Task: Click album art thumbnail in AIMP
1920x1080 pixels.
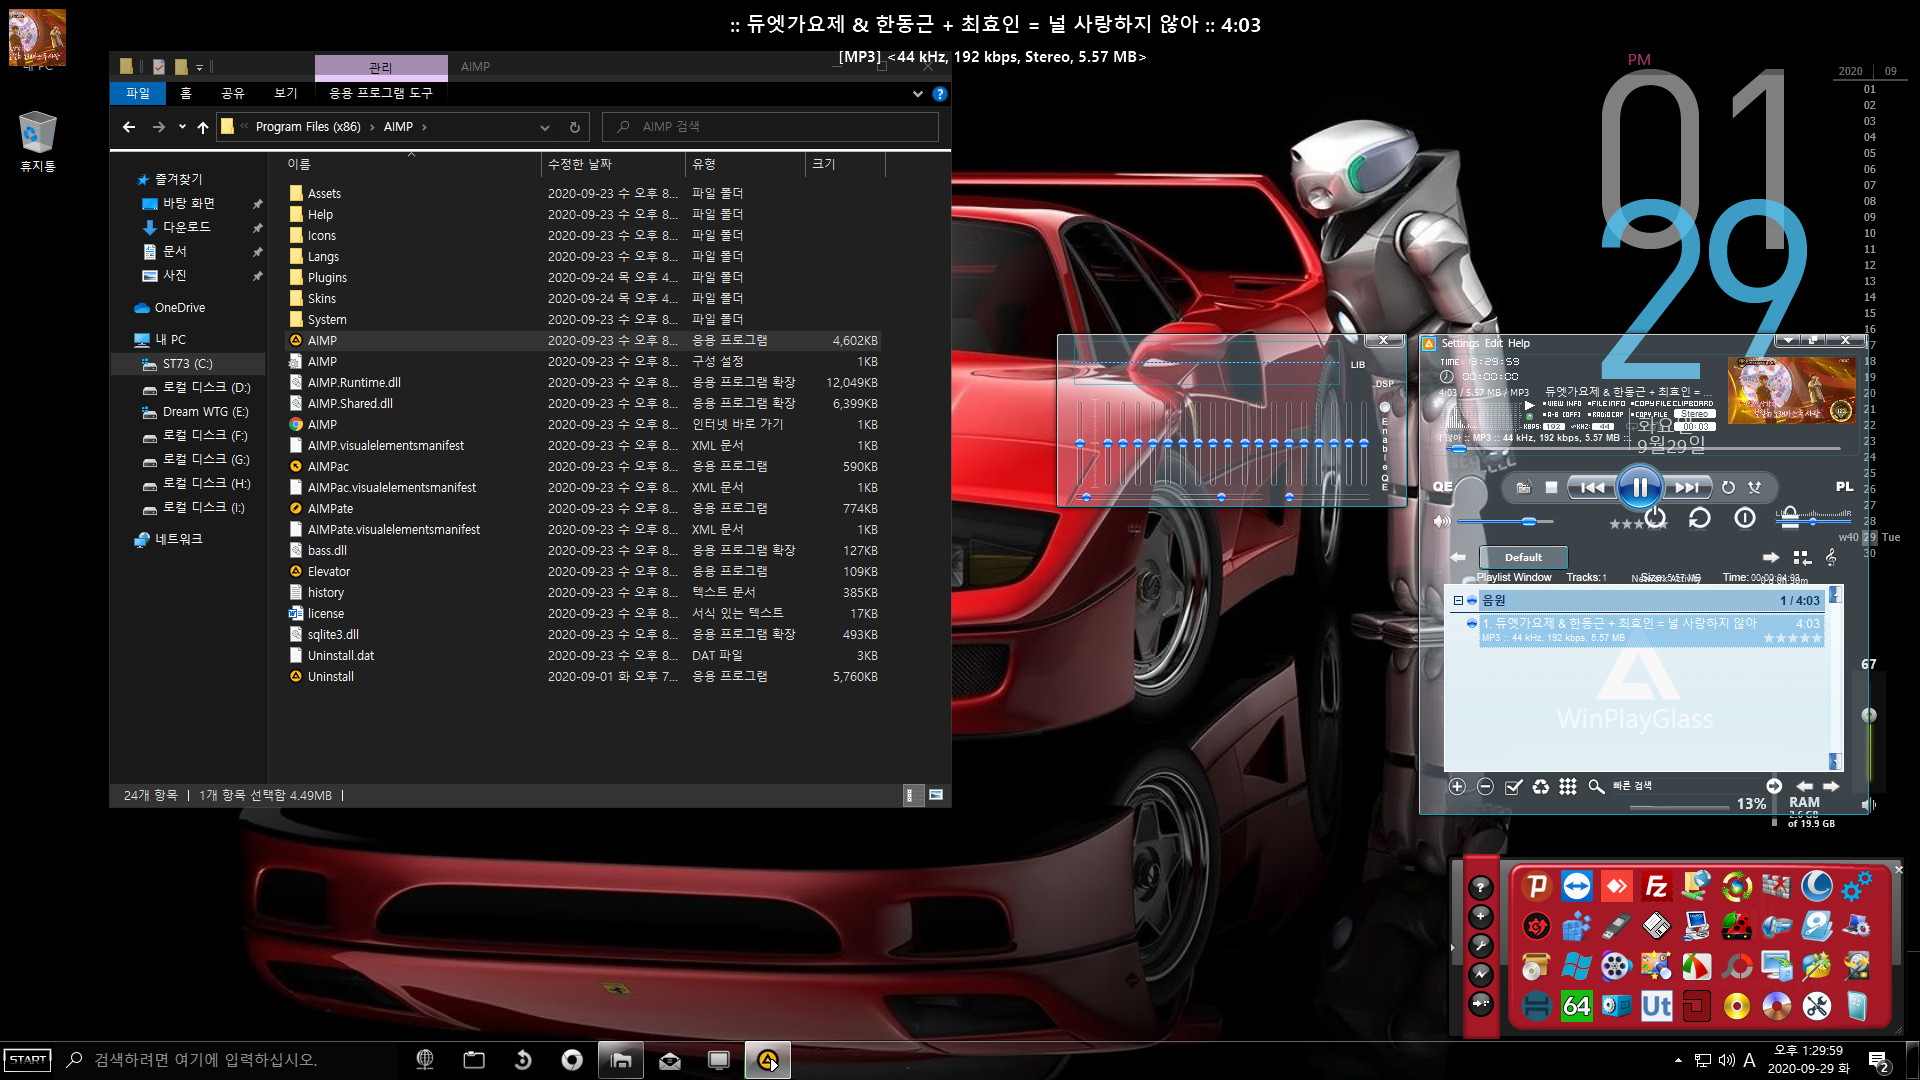Action: pos(1791,391)
